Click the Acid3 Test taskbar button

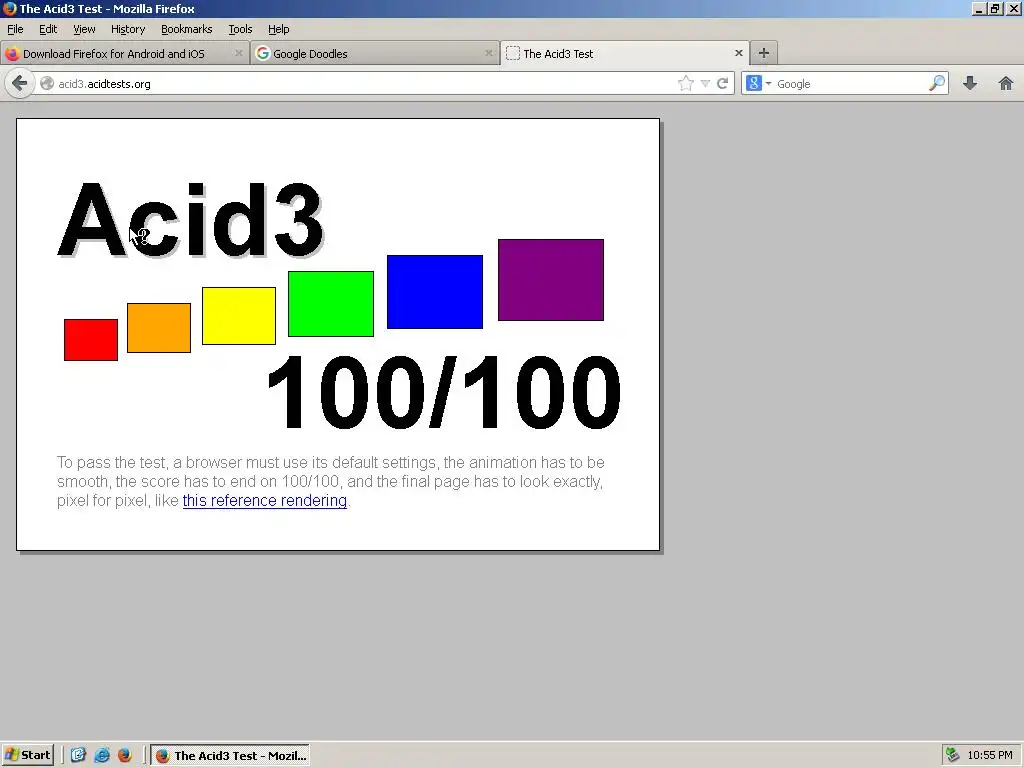(230, 755)
